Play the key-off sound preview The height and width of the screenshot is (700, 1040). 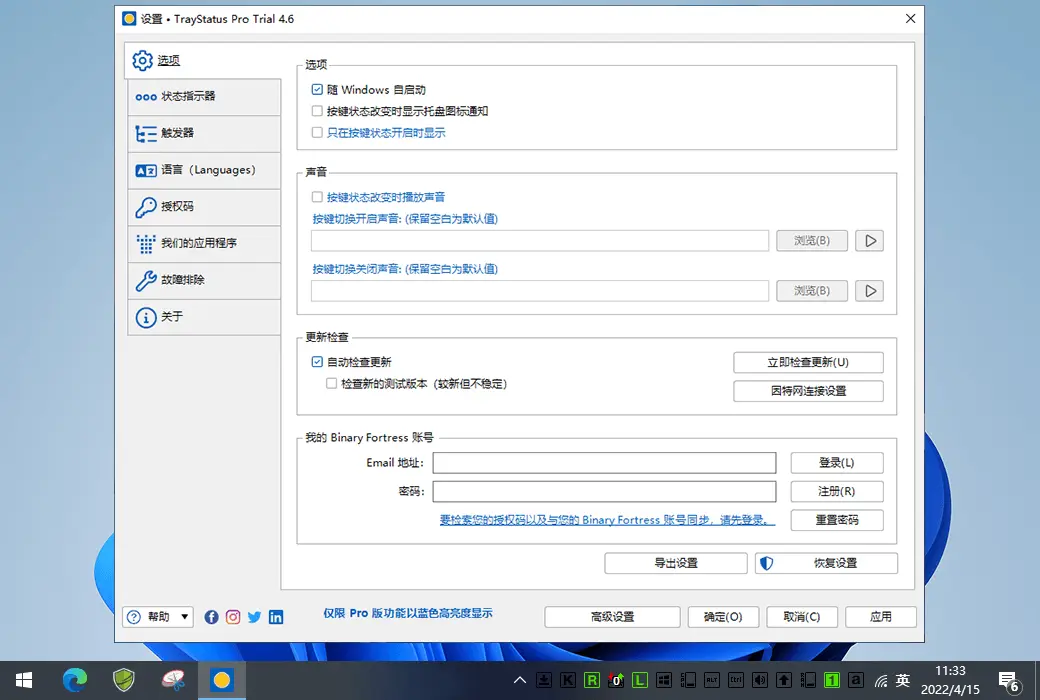point(870,291)
